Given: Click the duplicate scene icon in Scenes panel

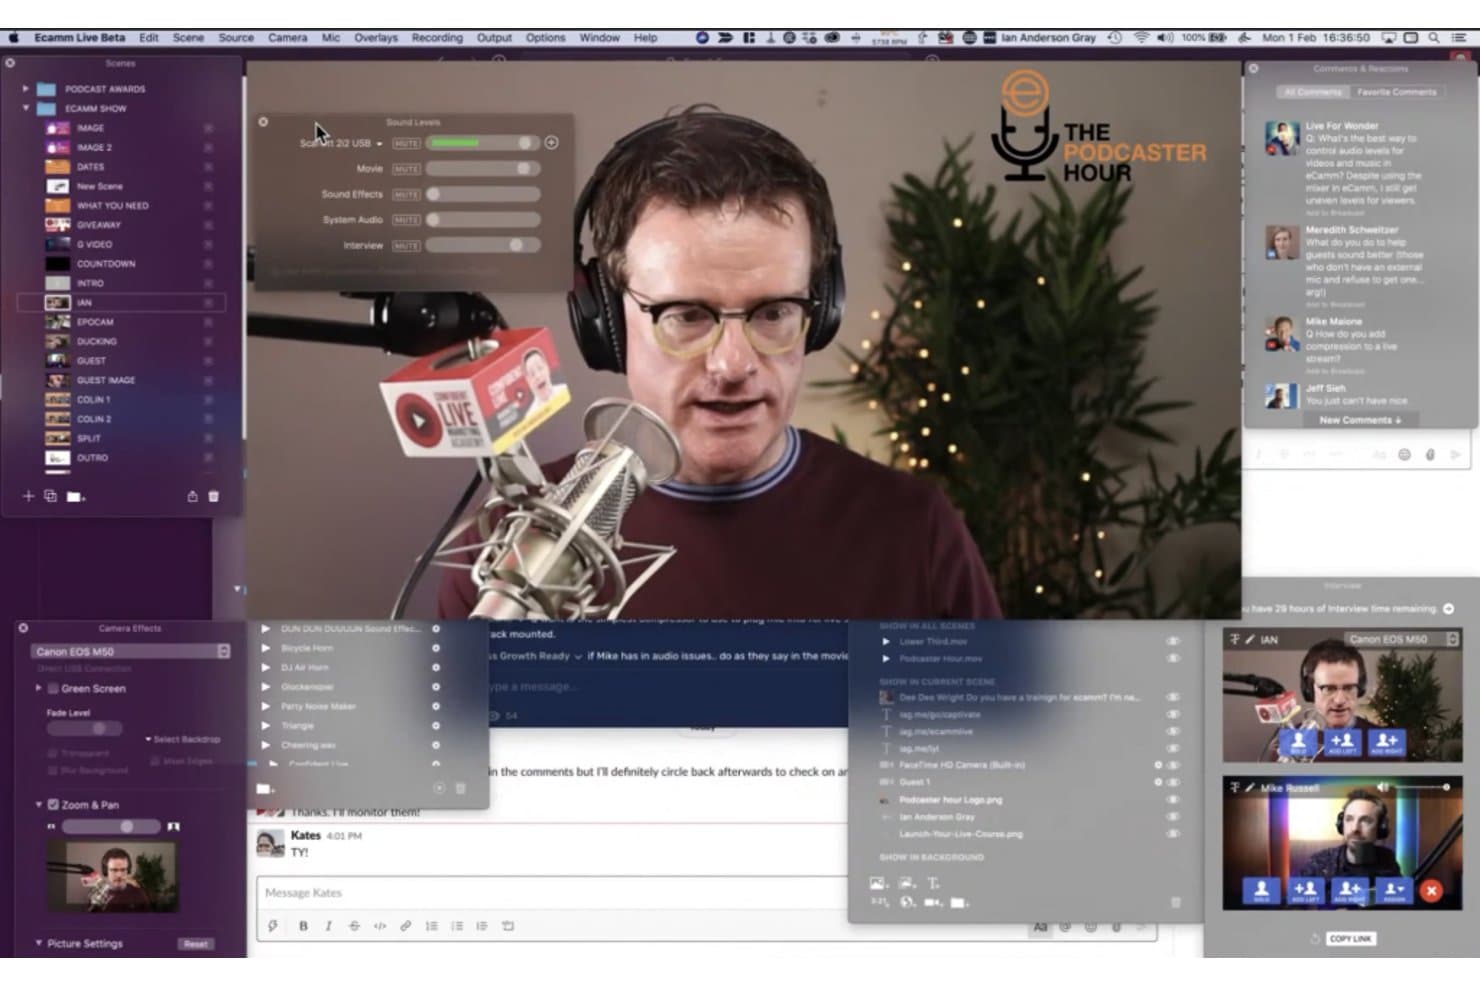Looking at the screenshot, I should [50, 496].
